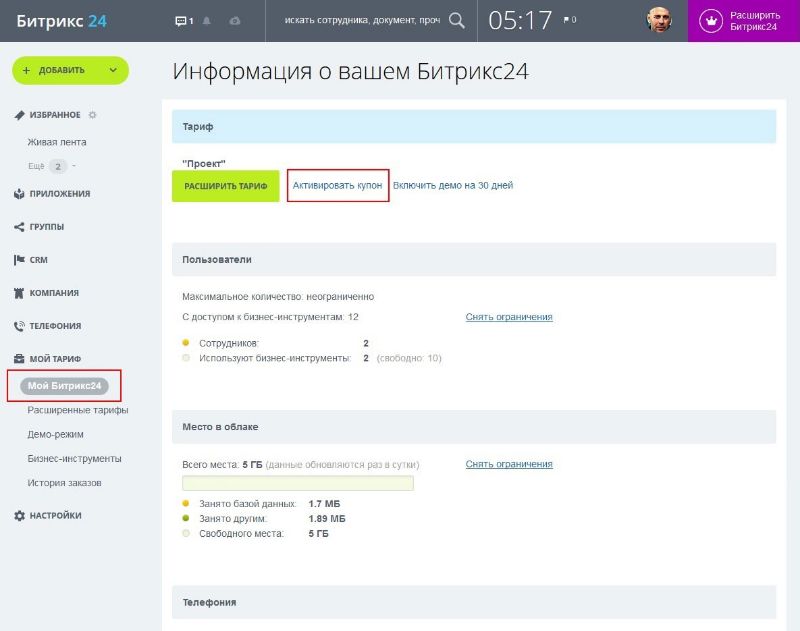The width and height of the screenshot is (800, 631).
Task: Click Расширить тариф green button
Action: point(226,186)
